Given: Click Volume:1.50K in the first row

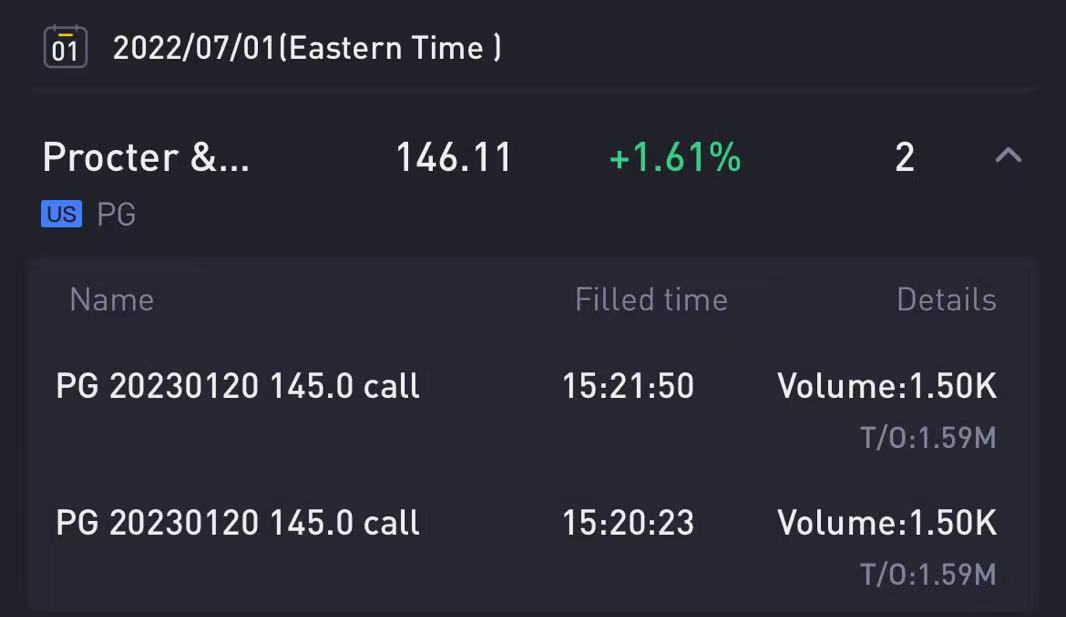Looking at the screenshot, I should tap(887, 386).
